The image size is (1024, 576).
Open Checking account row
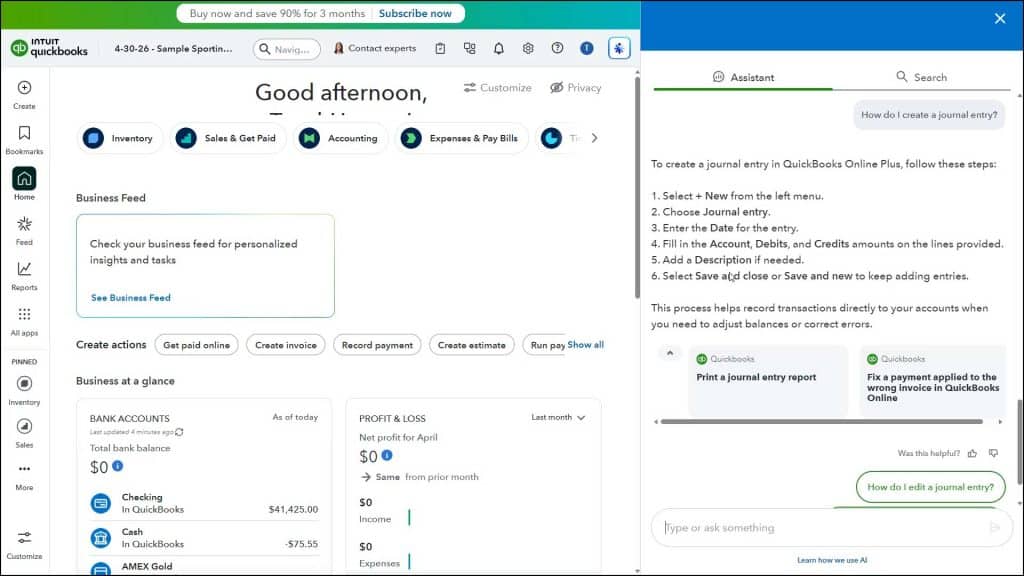pos(204,504)
